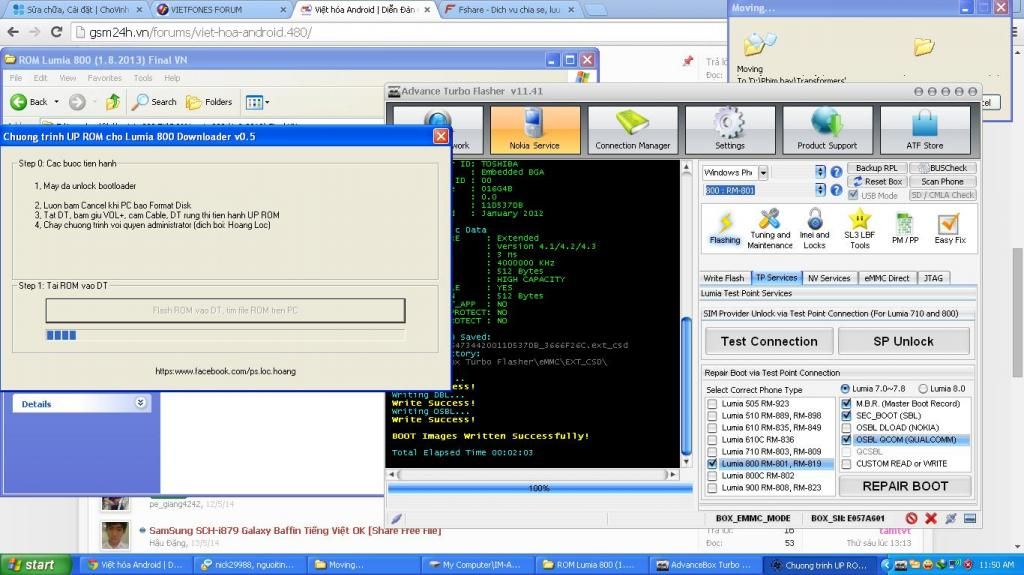Viewport: 1024px width, 575px height.
Task: Select the Easy Fix icon
Action: click(950, 228)
